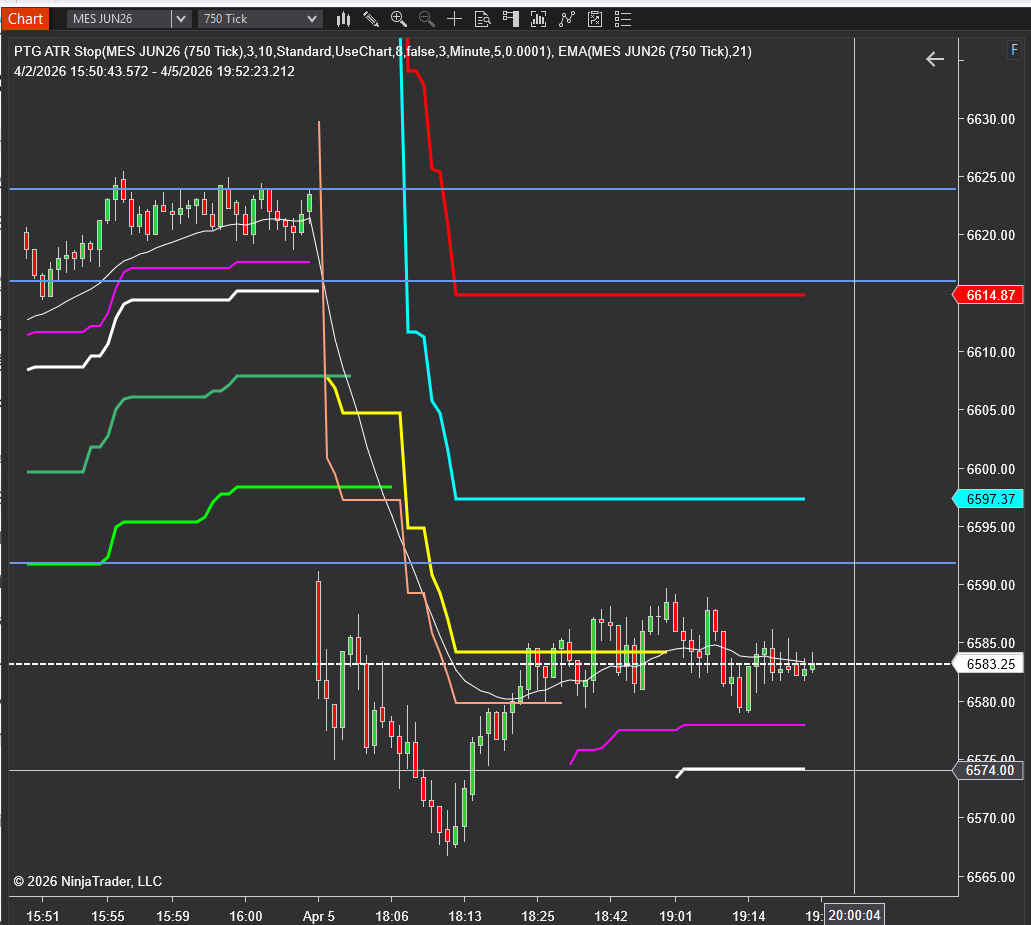Click the zoom out magnifier icon

(x=427, y=19)
